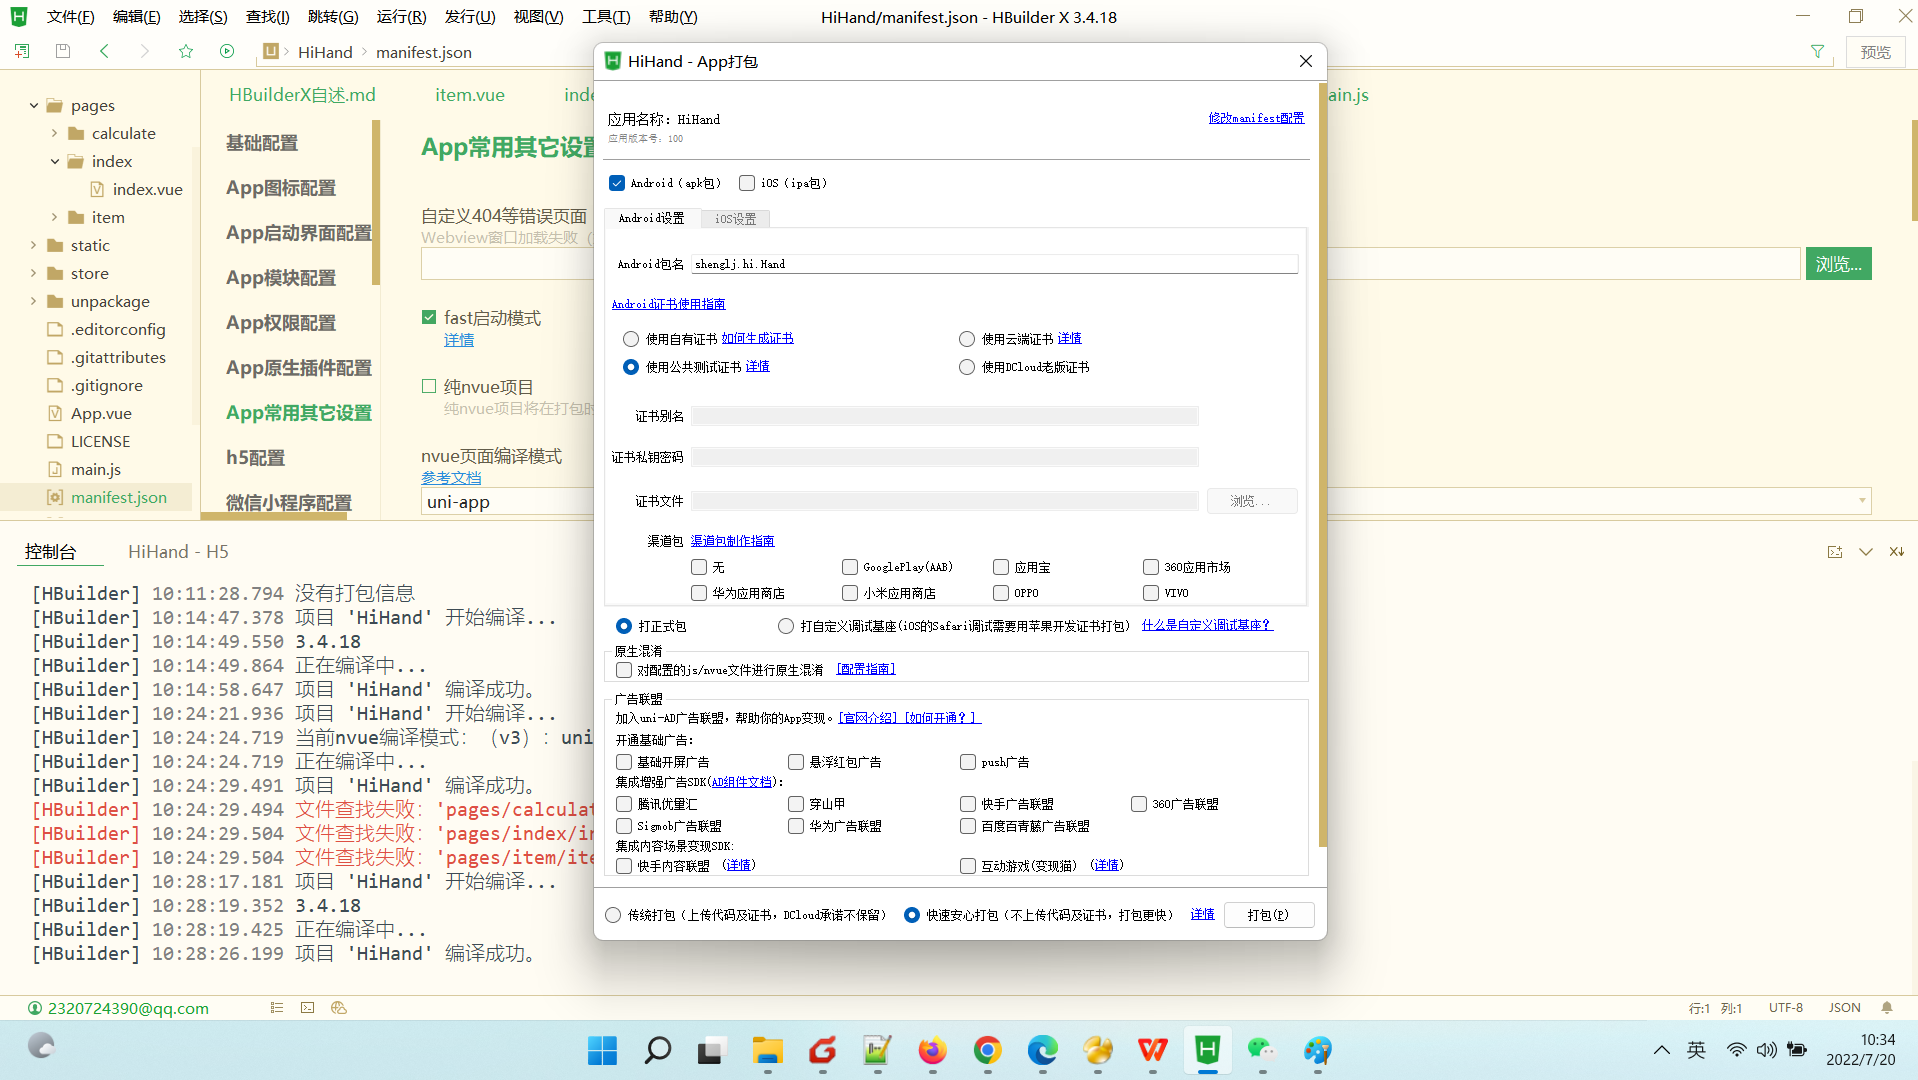
Task: Click the list icon in status bar
Action: coord(277,1008)
